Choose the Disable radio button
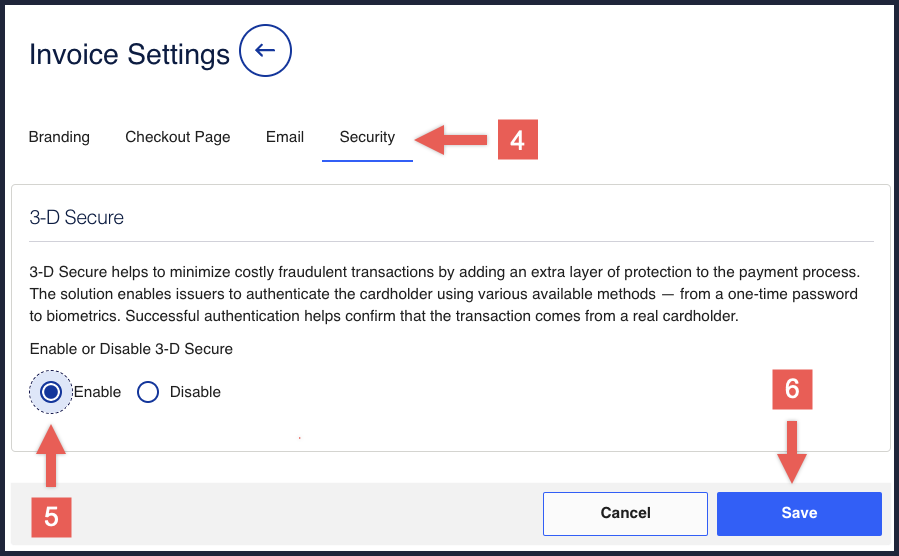The width and height of the screenshot is (899, 556). coord(148,392)
